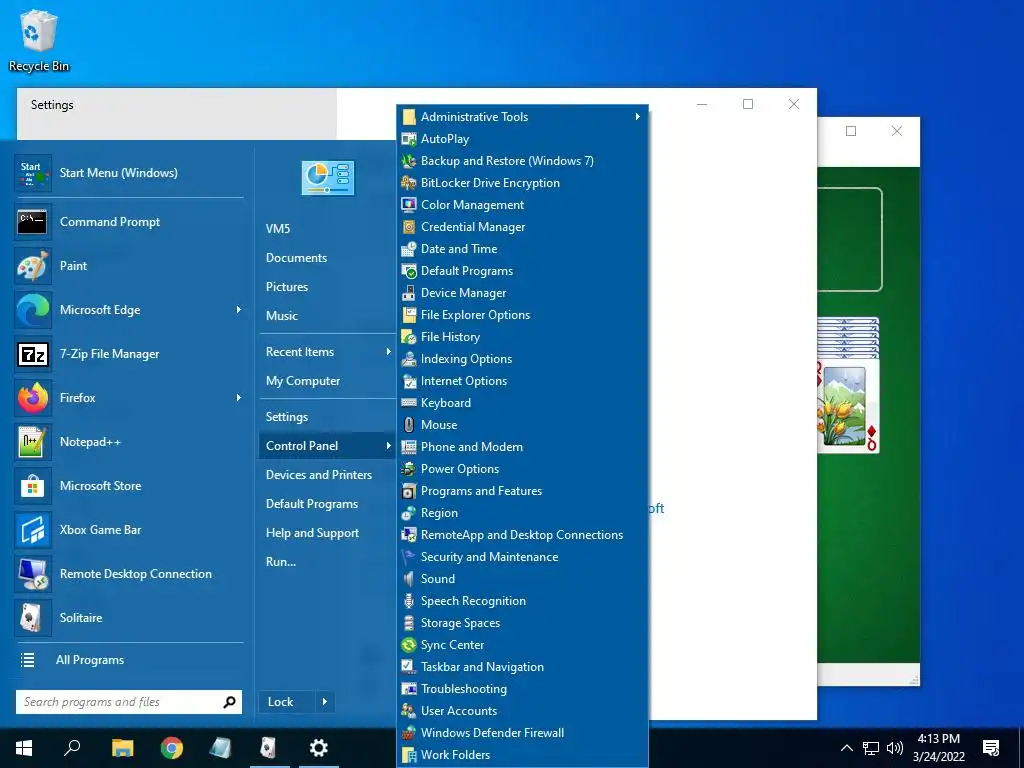1024x768 pixels.
Task: Click the VM5 user name link
Action: coord(278,229)
